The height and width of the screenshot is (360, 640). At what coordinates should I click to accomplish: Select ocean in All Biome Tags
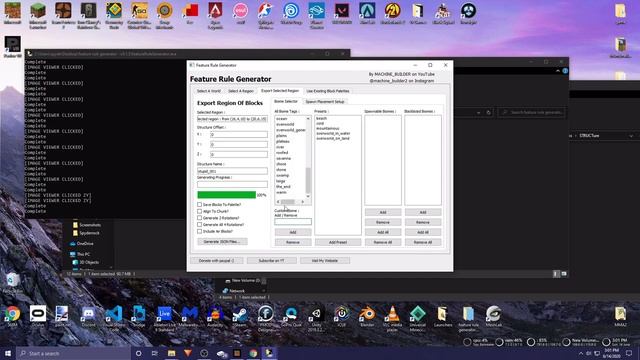pos(282,119)
